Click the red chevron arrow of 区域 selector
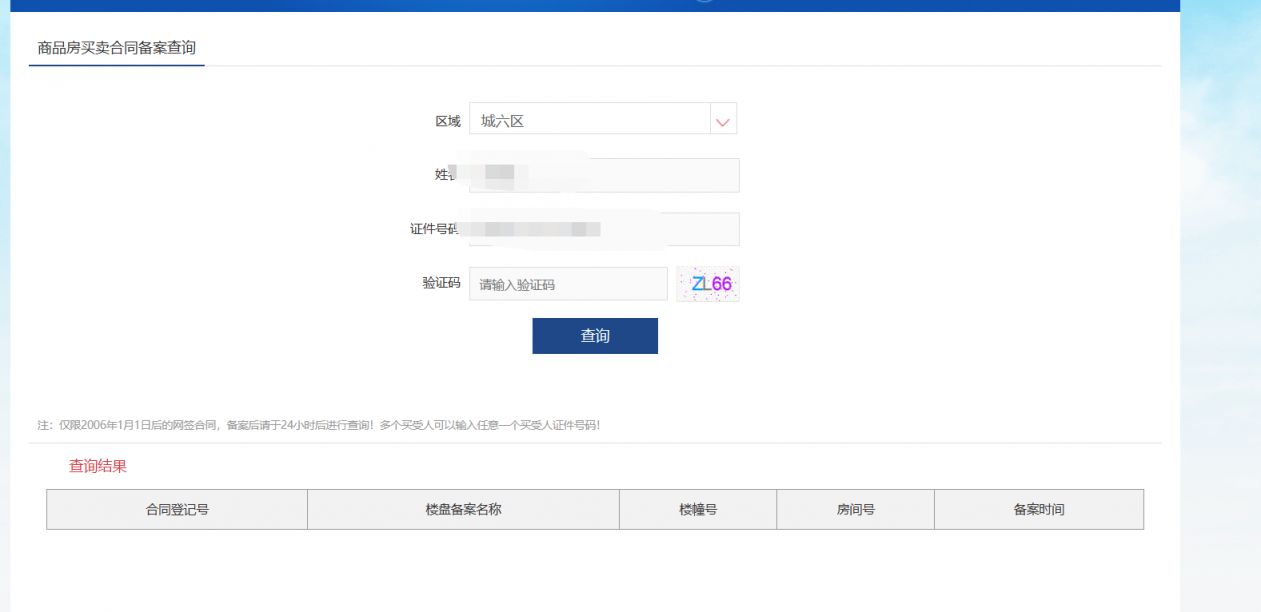This screenshot has width=1261, height=612. [723, 122]
